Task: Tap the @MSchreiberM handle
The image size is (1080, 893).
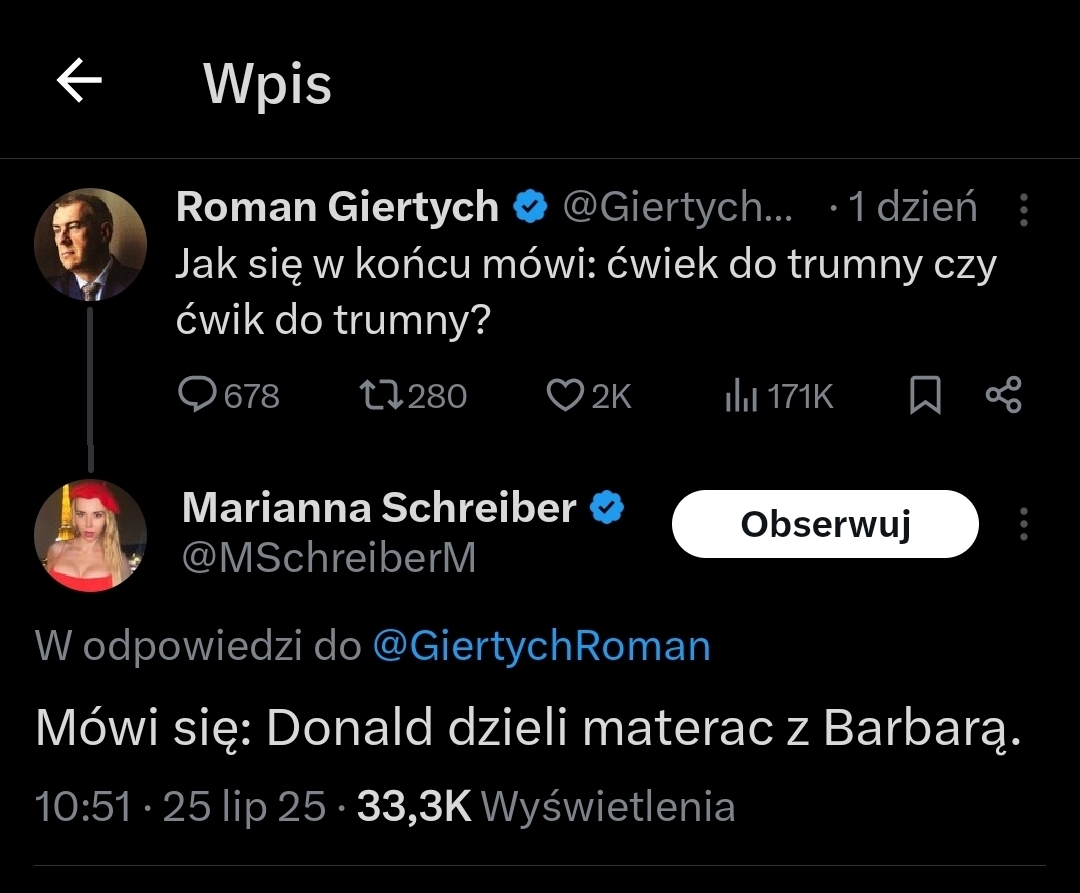Action: (x=329, y=558)
